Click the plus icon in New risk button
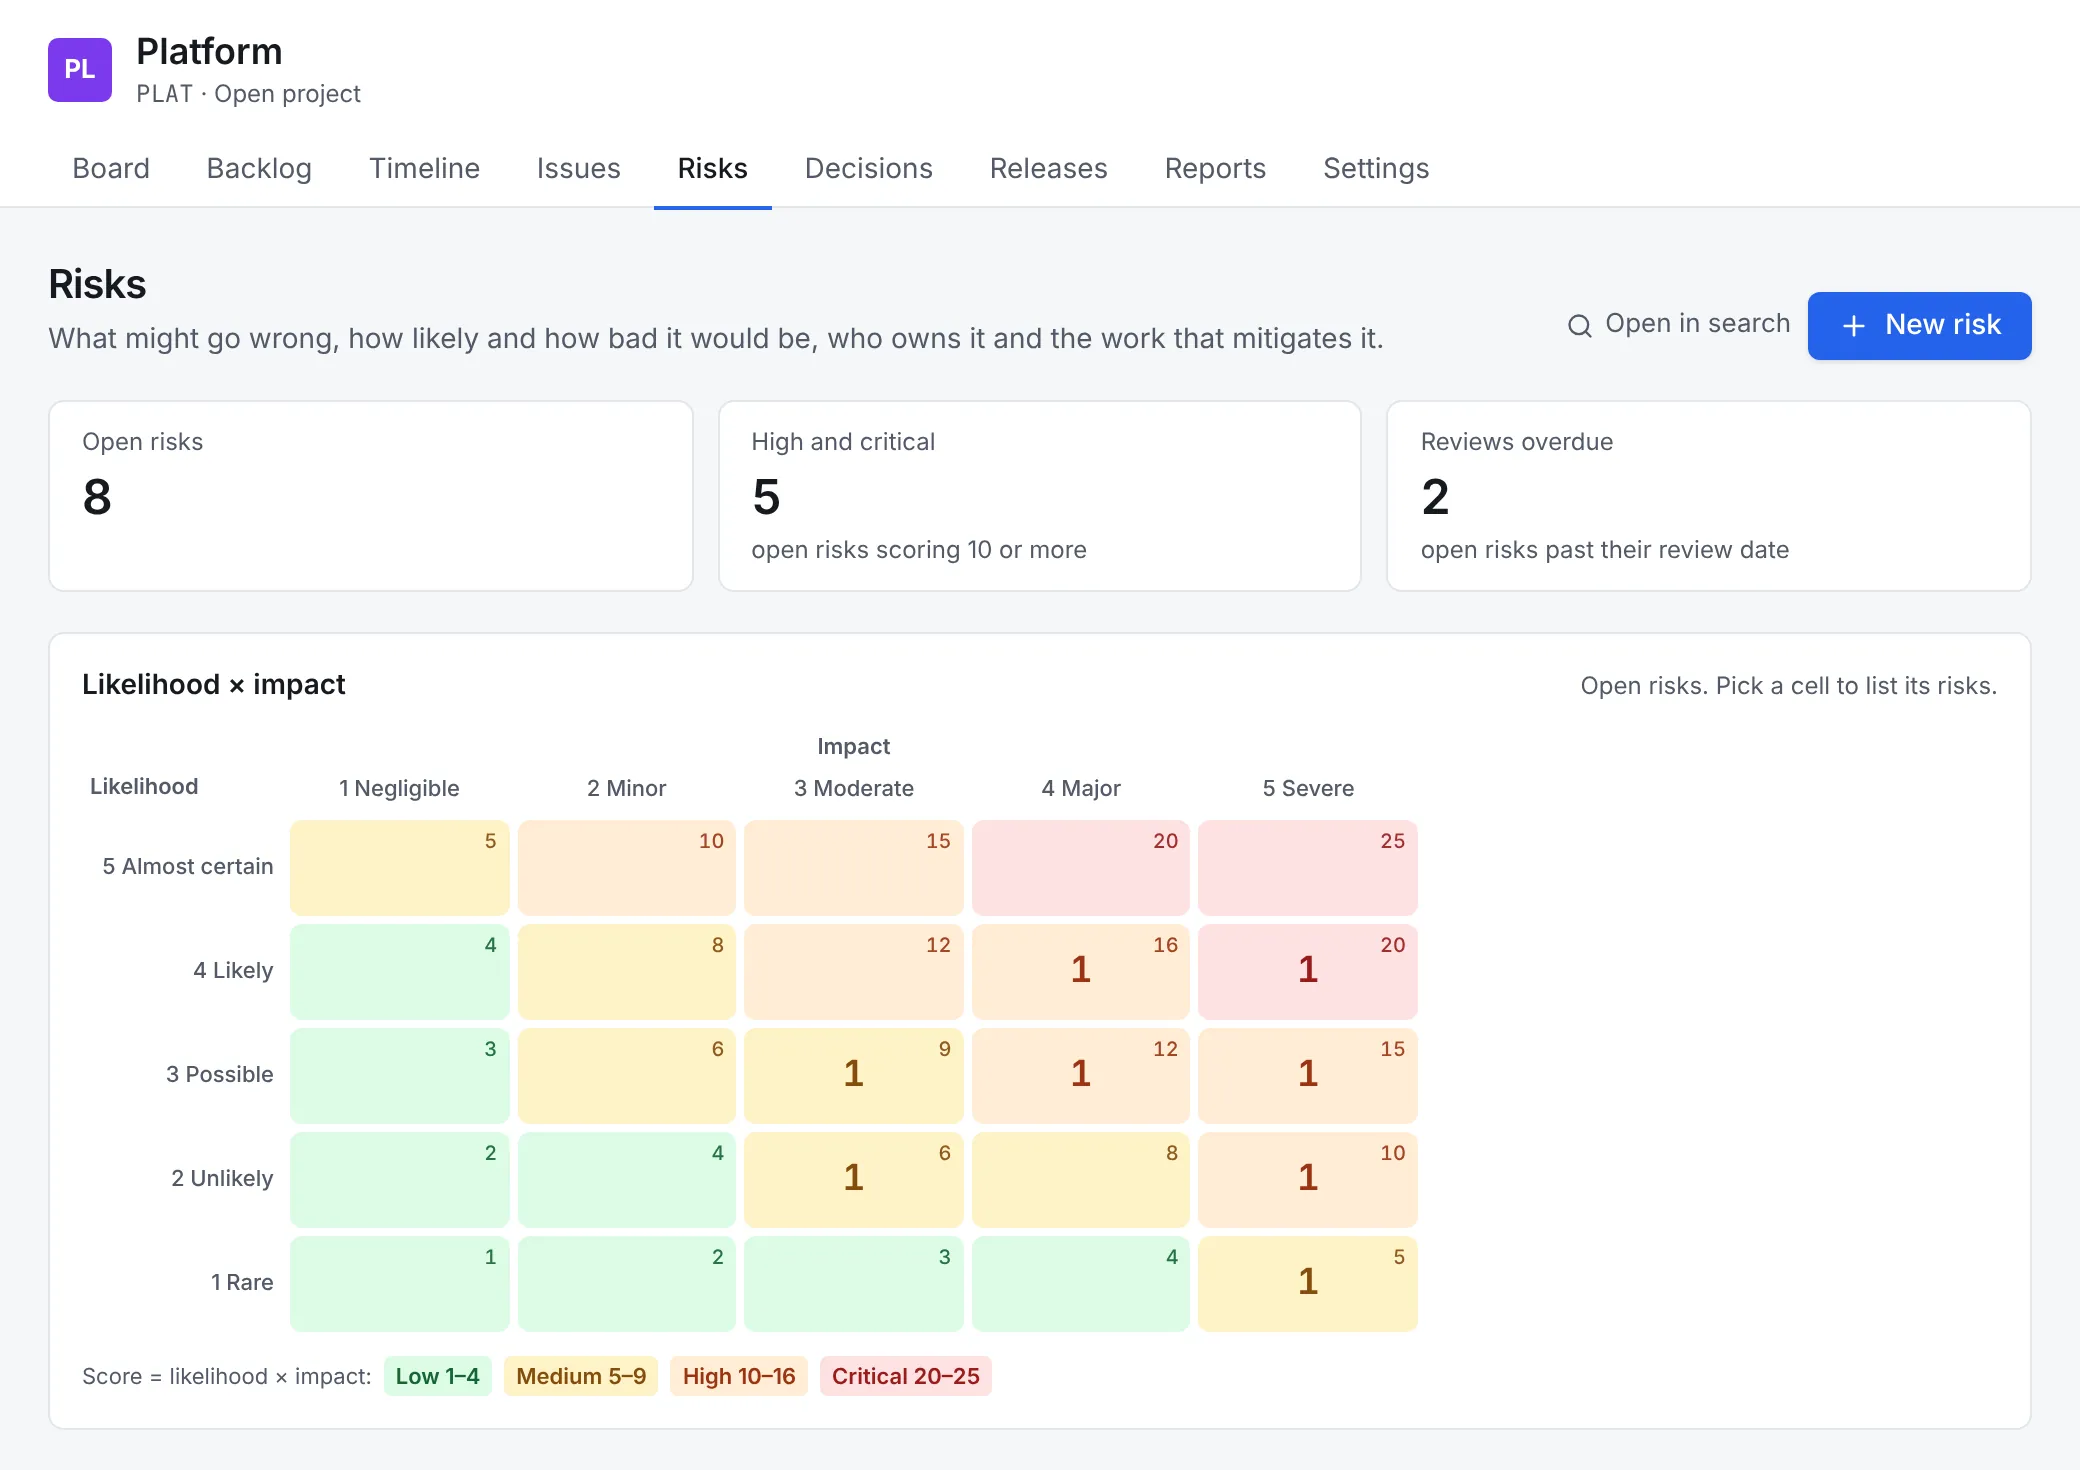 [1853, 326]
